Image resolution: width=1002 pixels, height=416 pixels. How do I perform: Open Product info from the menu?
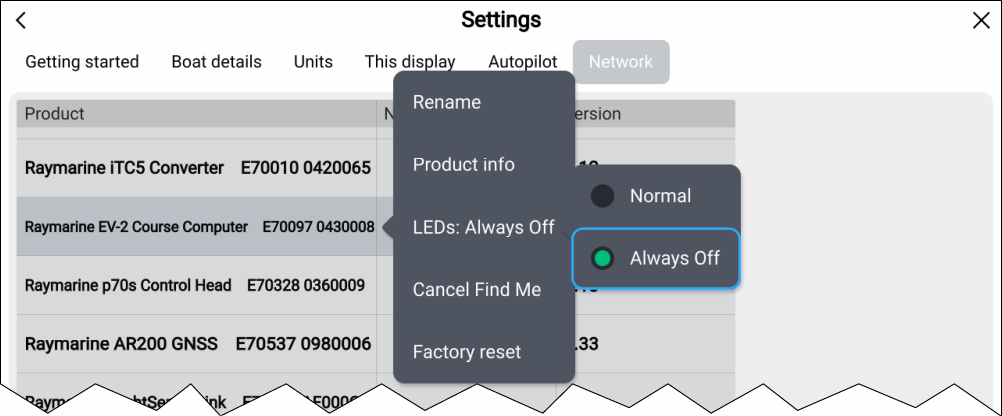(x=464, y=165)
